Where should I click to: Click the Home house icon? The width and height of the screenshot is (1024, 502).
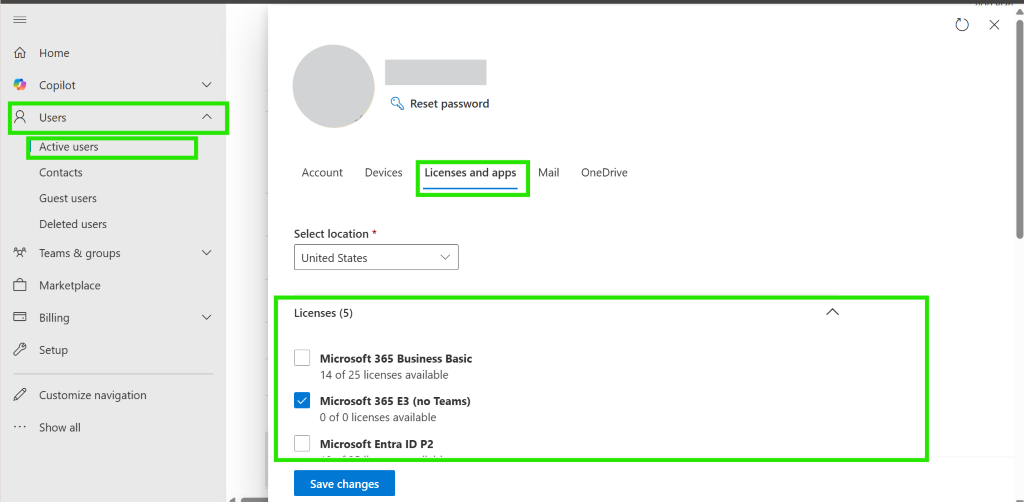tap(20, 53)
